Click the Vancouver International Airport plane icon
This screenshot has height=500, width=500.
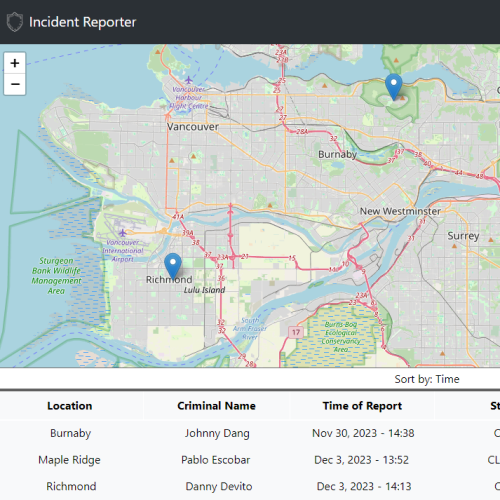point(122,233)
